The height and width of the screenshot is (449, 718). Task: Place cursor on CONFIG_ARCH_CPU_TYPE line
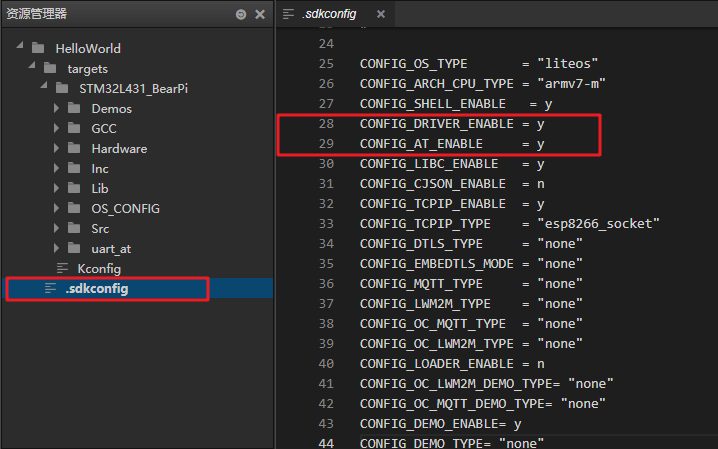click(x=483, y=84)
